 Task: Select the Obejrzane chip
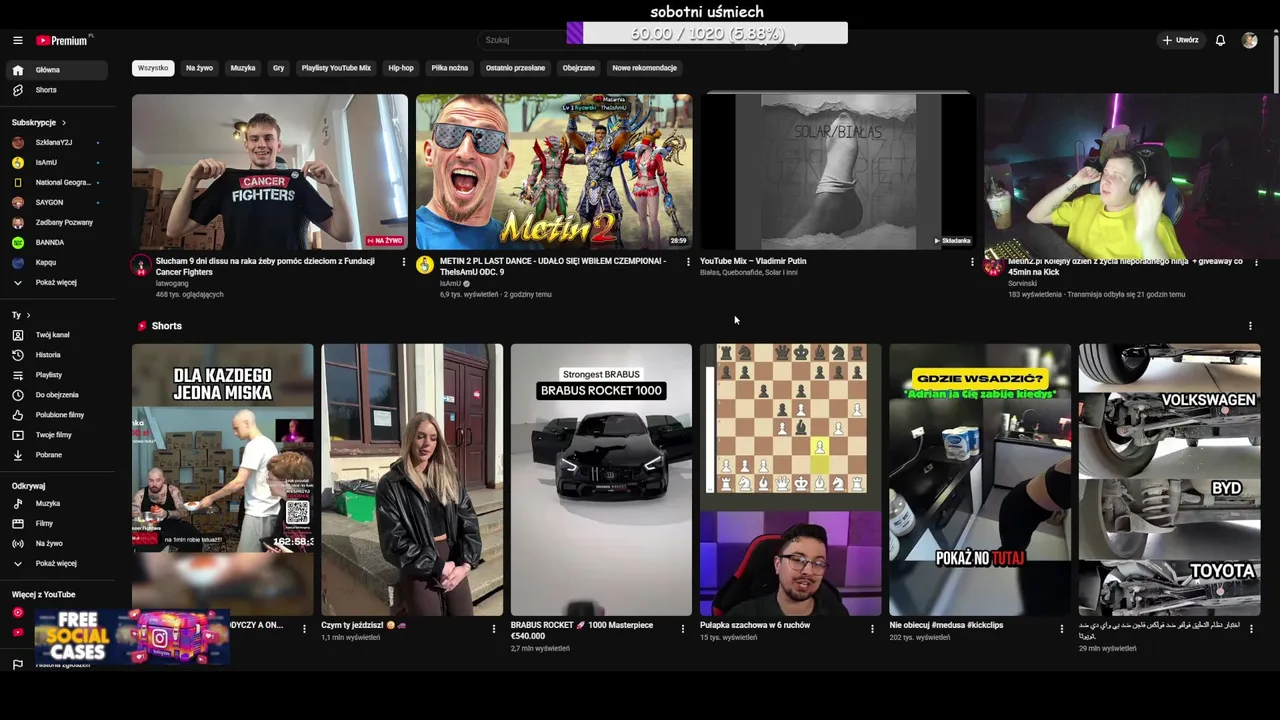(579, 68)
